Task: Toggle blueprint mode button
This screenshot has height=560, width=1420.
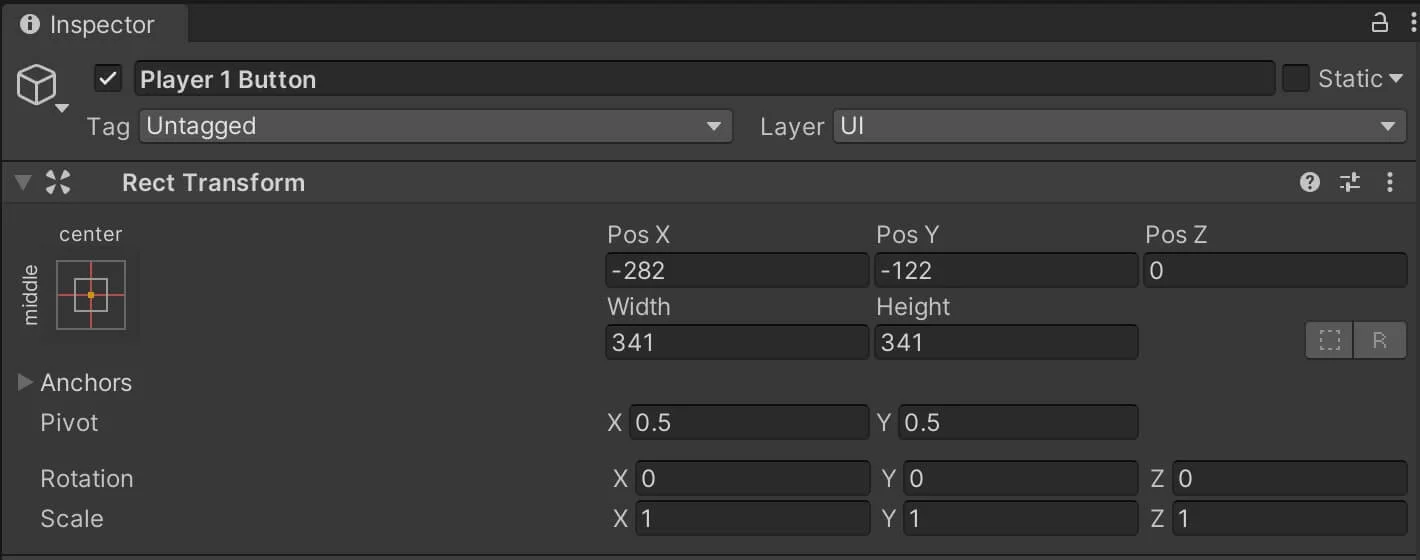Action: click(1330, 340)
